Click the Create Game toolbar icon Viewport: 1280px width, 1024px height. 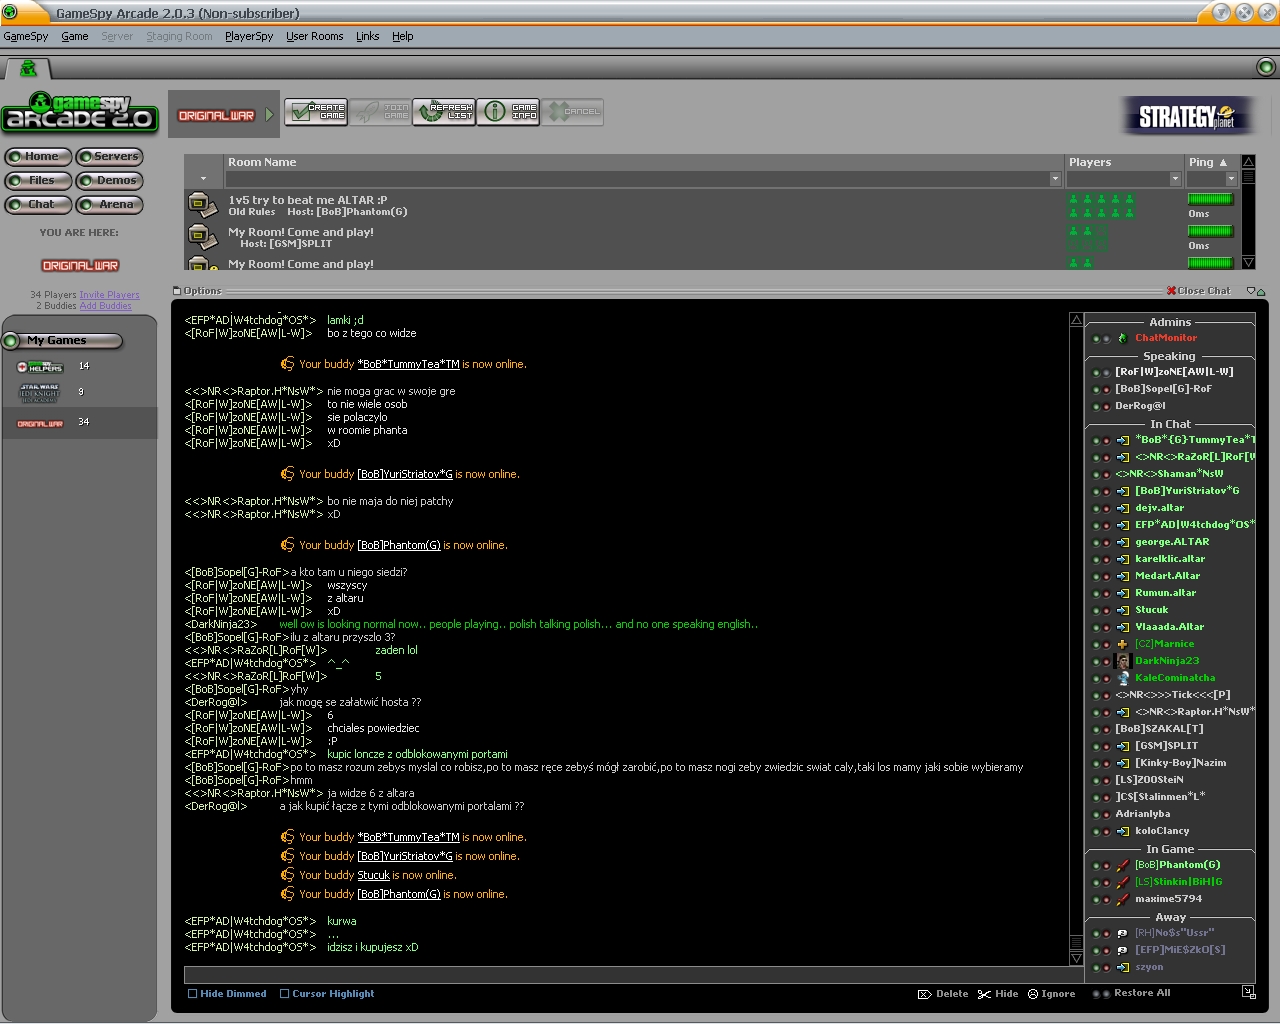(x=315, y=112)
